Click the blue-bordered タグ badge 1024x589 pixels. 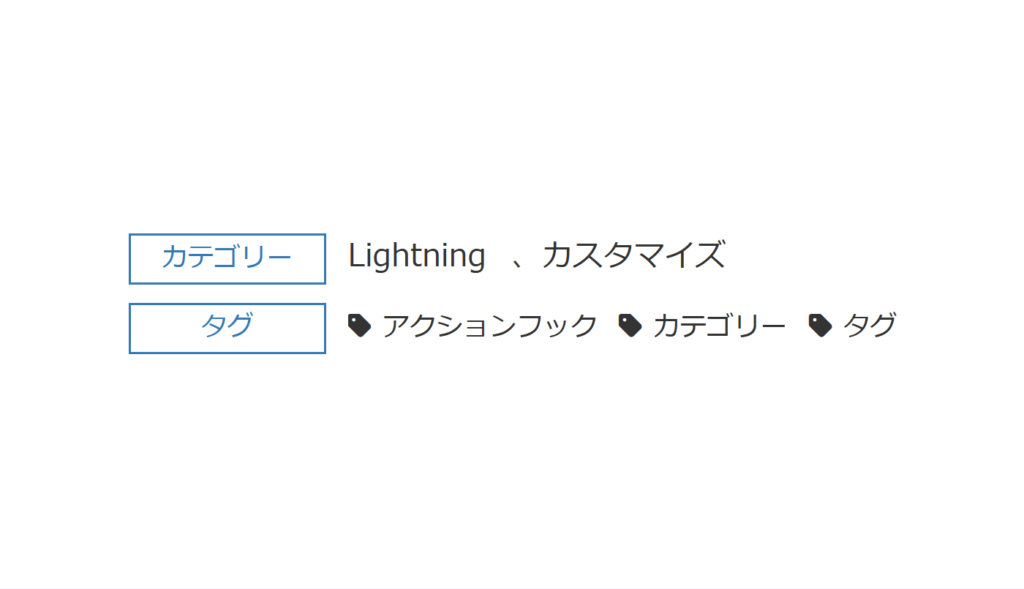227,327
